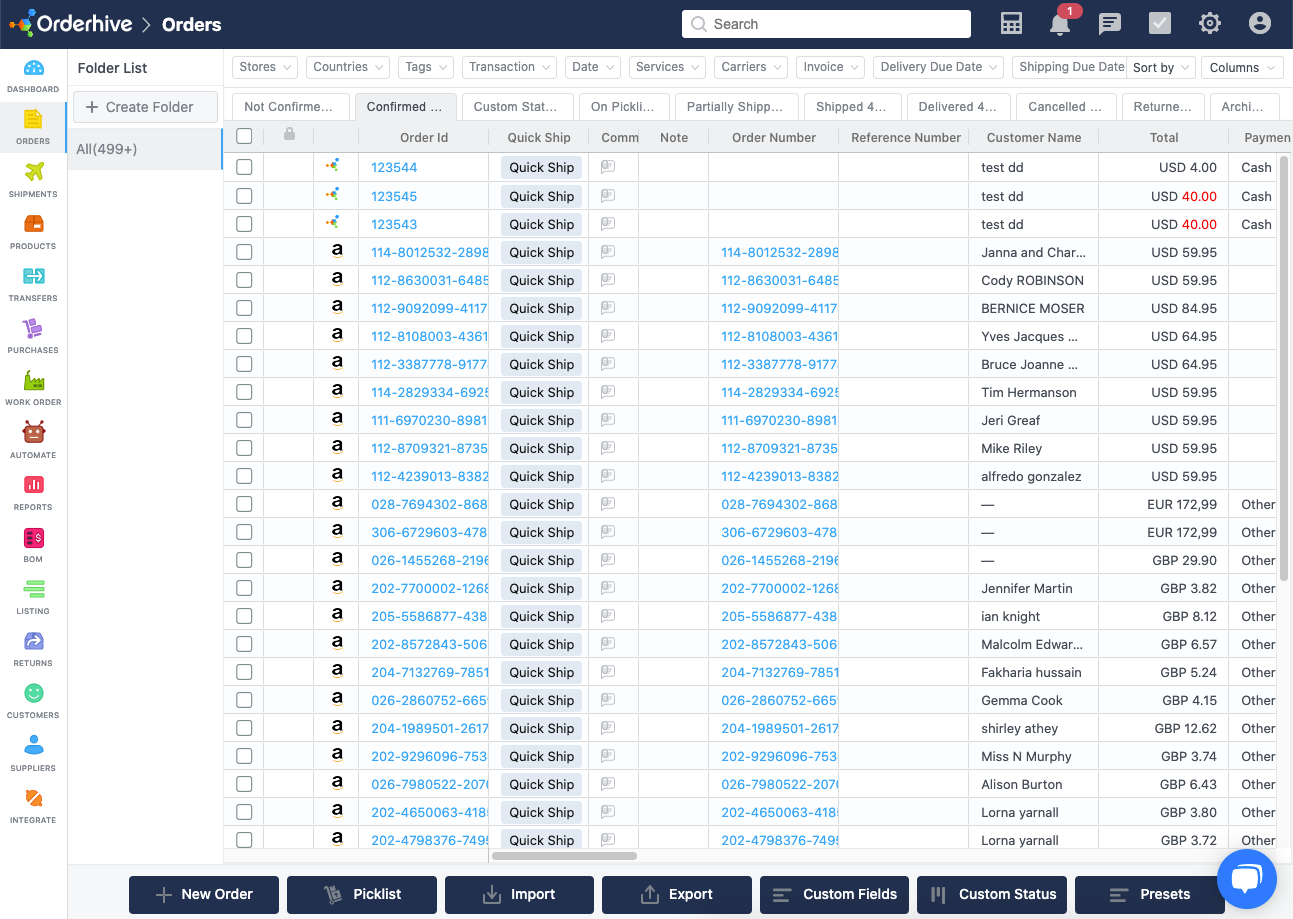Open the Carriers filter dropdown
Viewport: 1293px width, 919px height.
[x=750, y=67]
